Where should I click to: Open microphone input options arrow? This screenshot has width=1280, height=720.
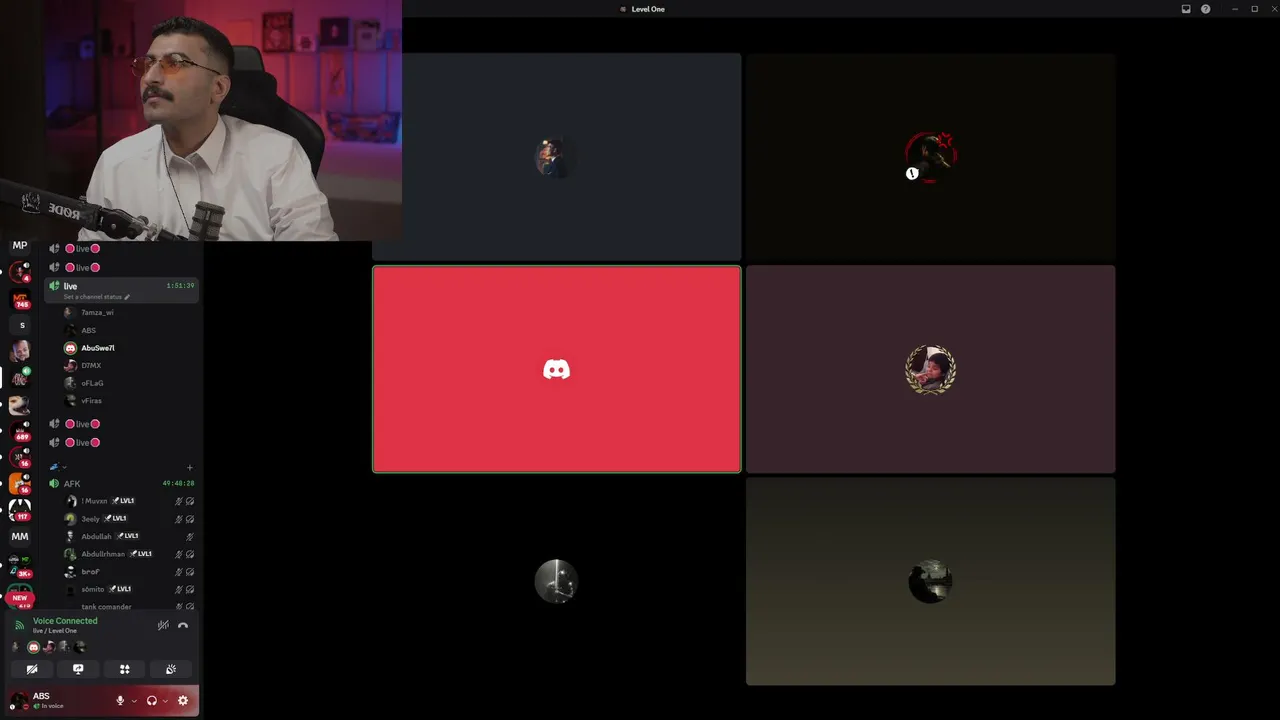click(134, 701)
